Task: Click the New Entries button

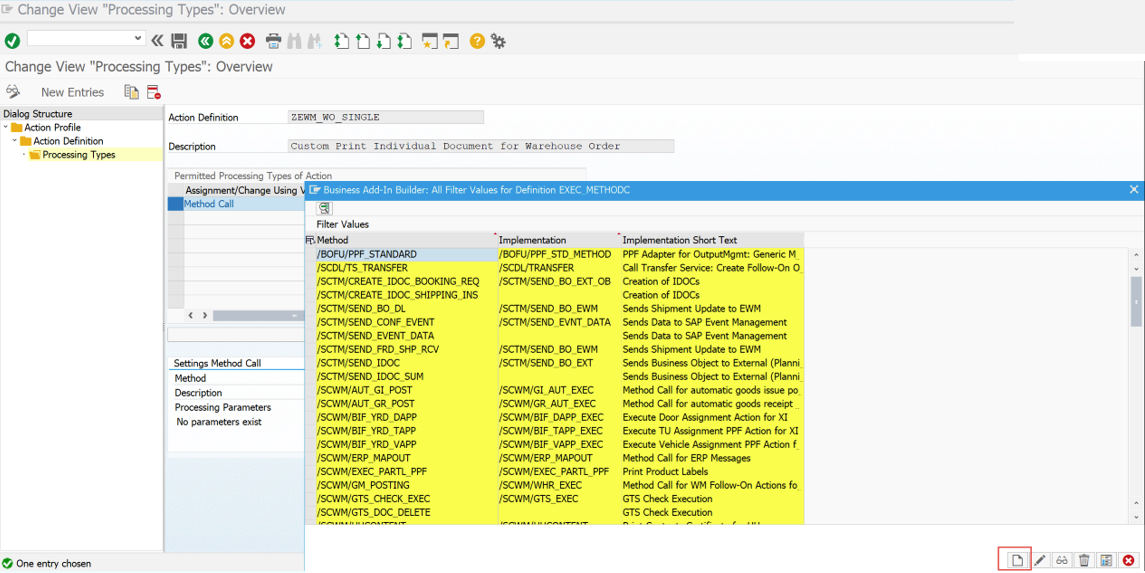Action: (72, 92)
